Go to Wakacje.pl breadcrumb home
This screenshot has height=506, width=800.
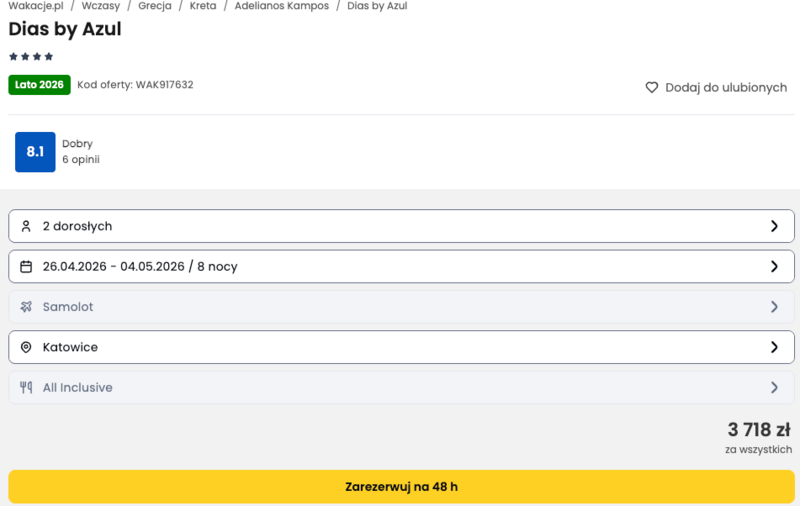tap(35, 6)
